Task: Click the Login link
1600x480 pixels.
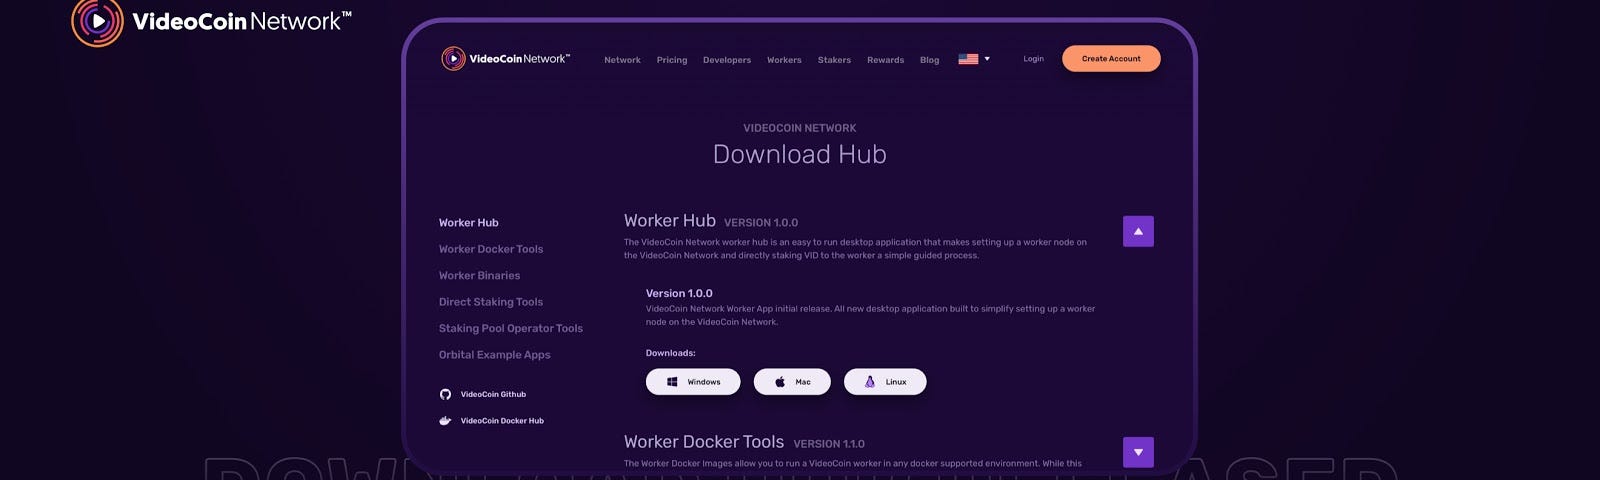Action: tap(1033, 59)
